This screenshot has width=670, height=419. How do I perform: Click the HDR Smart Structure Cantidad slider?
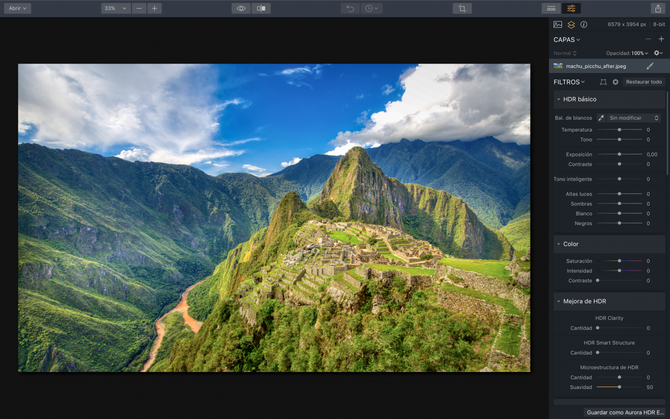[x=619, y=353]
